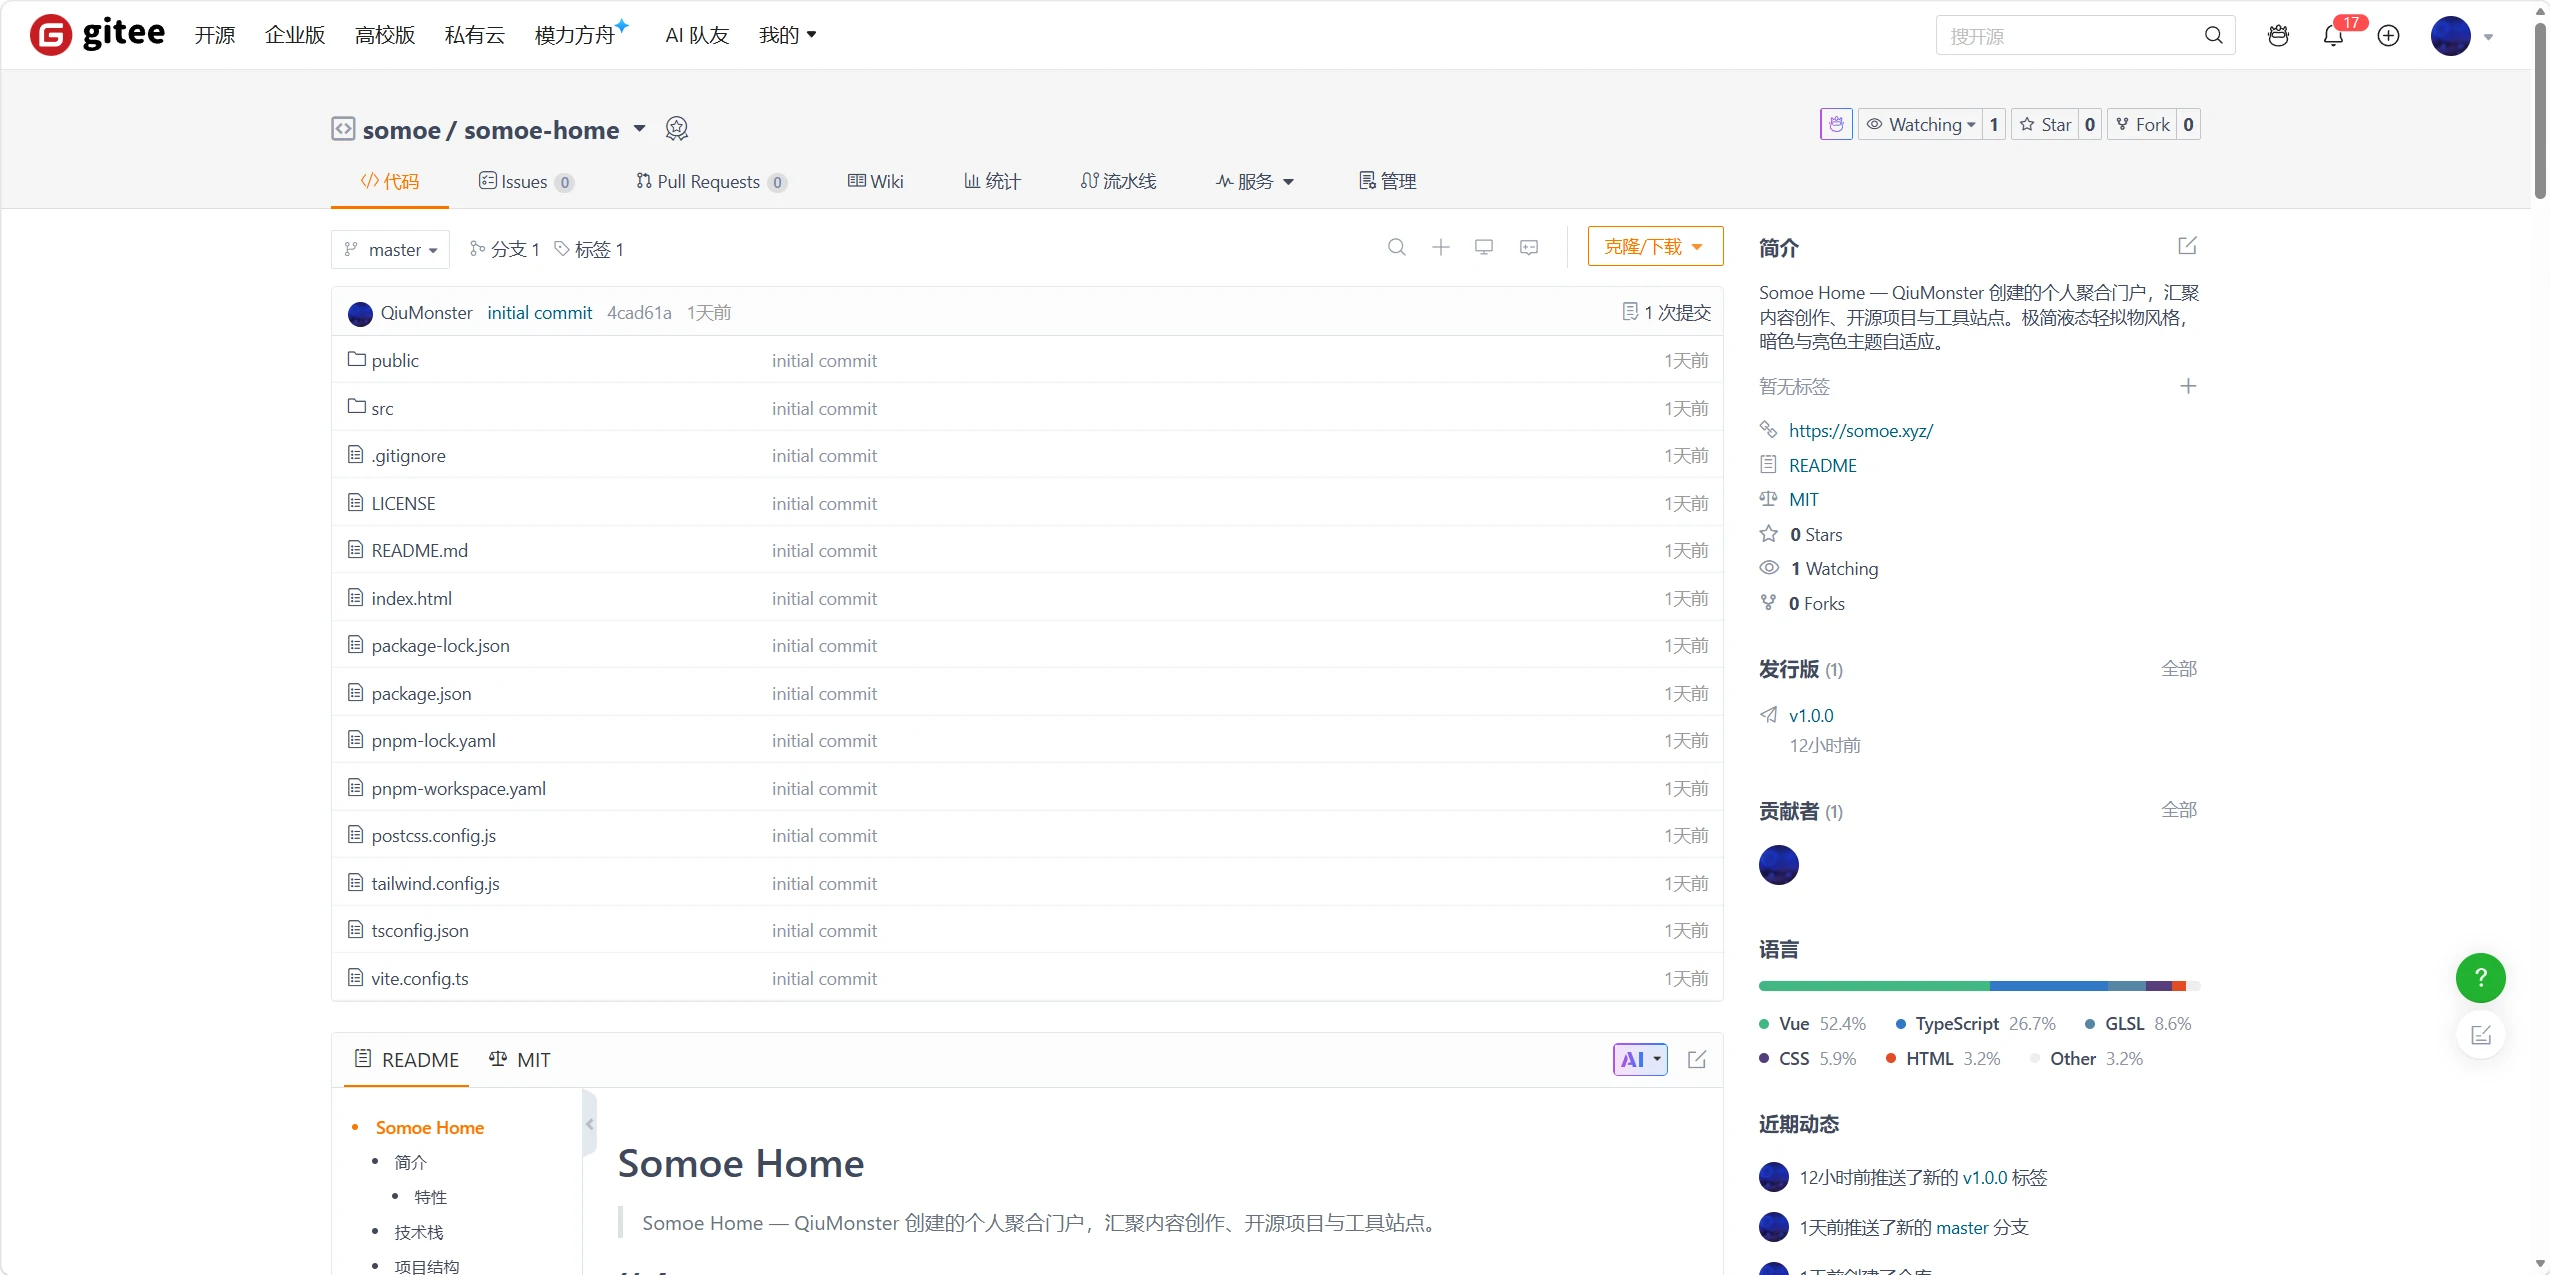Open the public folder

click(x=395, y=360)
